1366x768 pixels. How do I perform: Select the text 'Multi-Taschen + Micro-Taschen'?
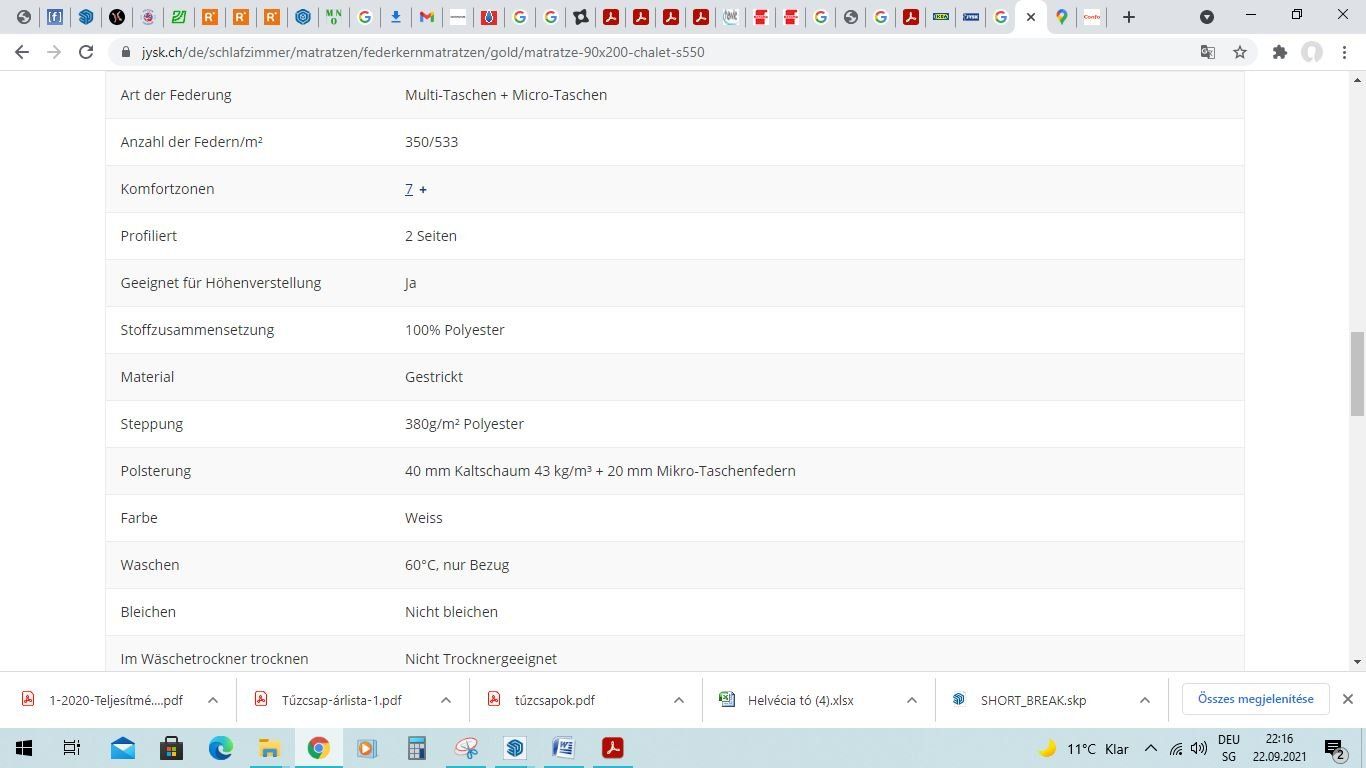[x=506, y=95]
